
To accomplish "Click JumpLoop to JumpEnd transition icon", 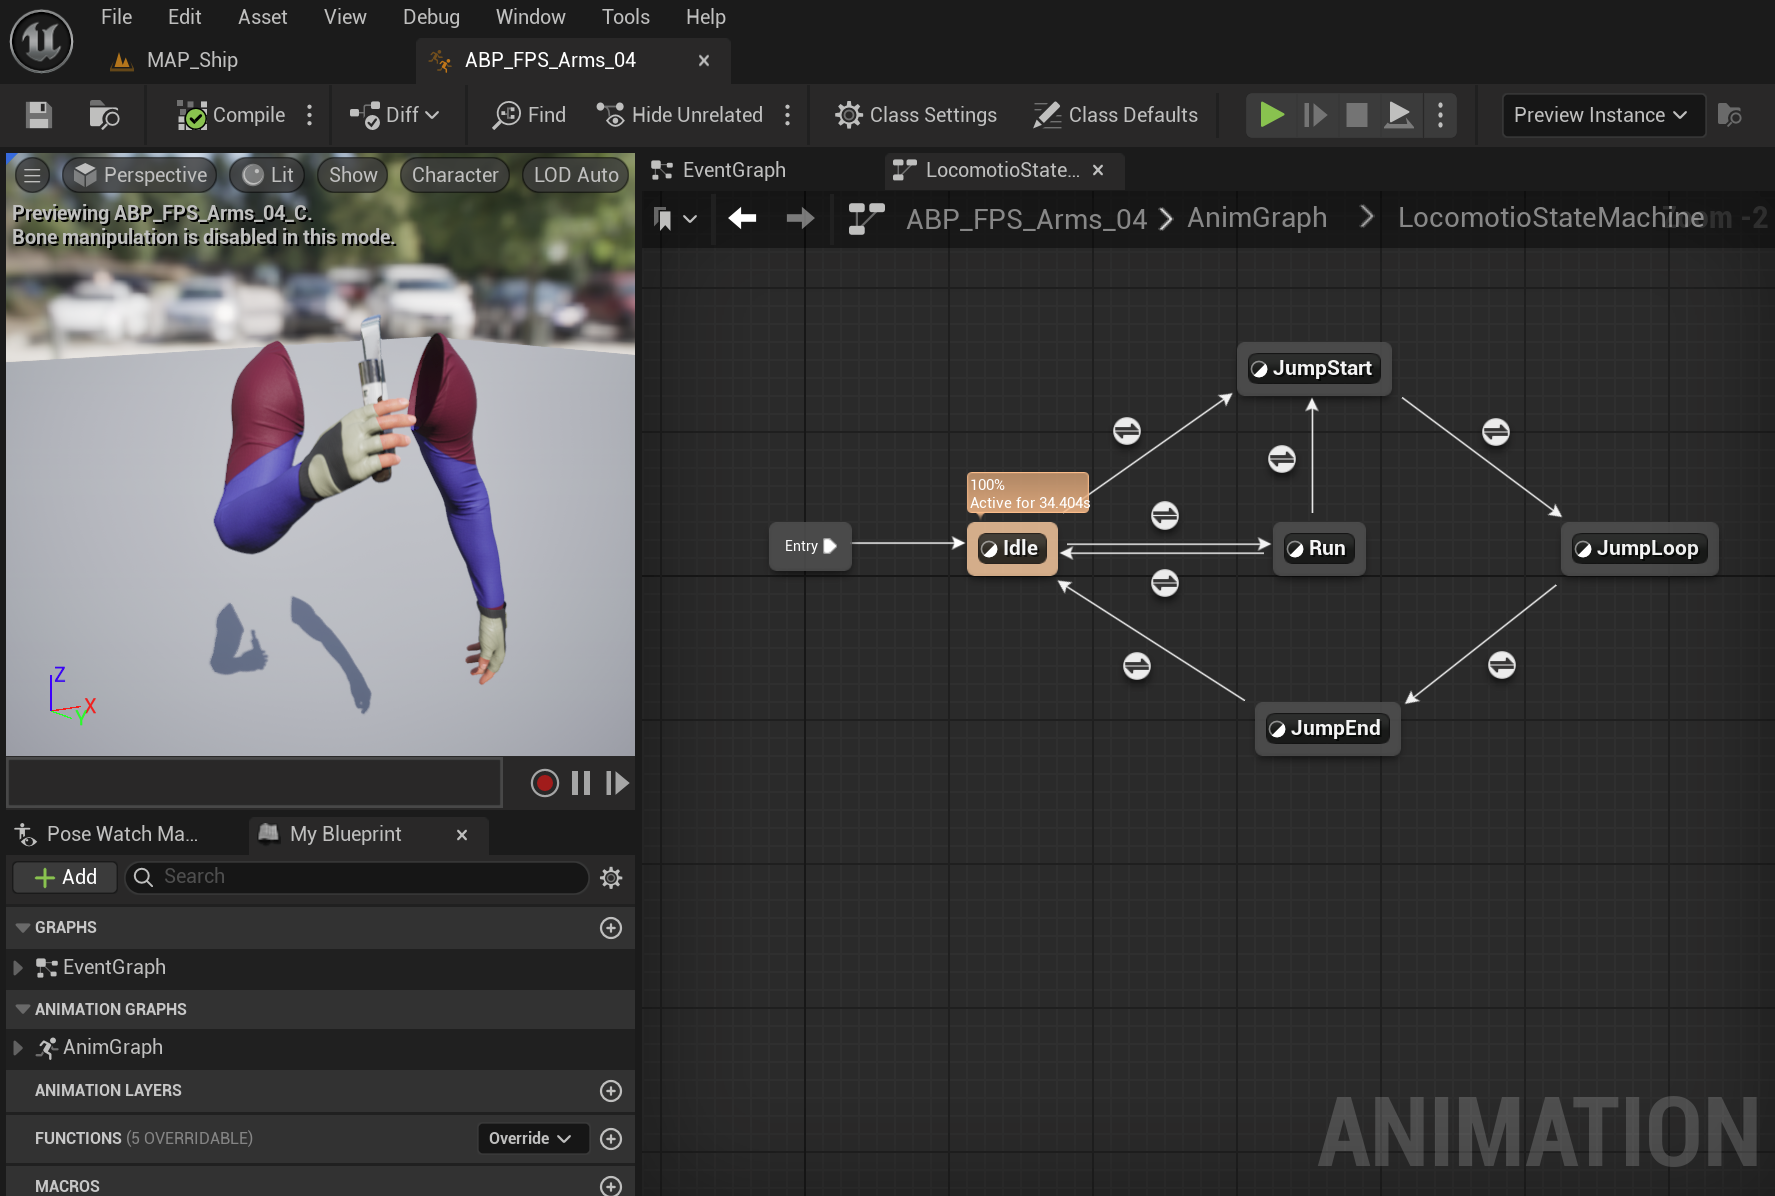I will 1502,665.
